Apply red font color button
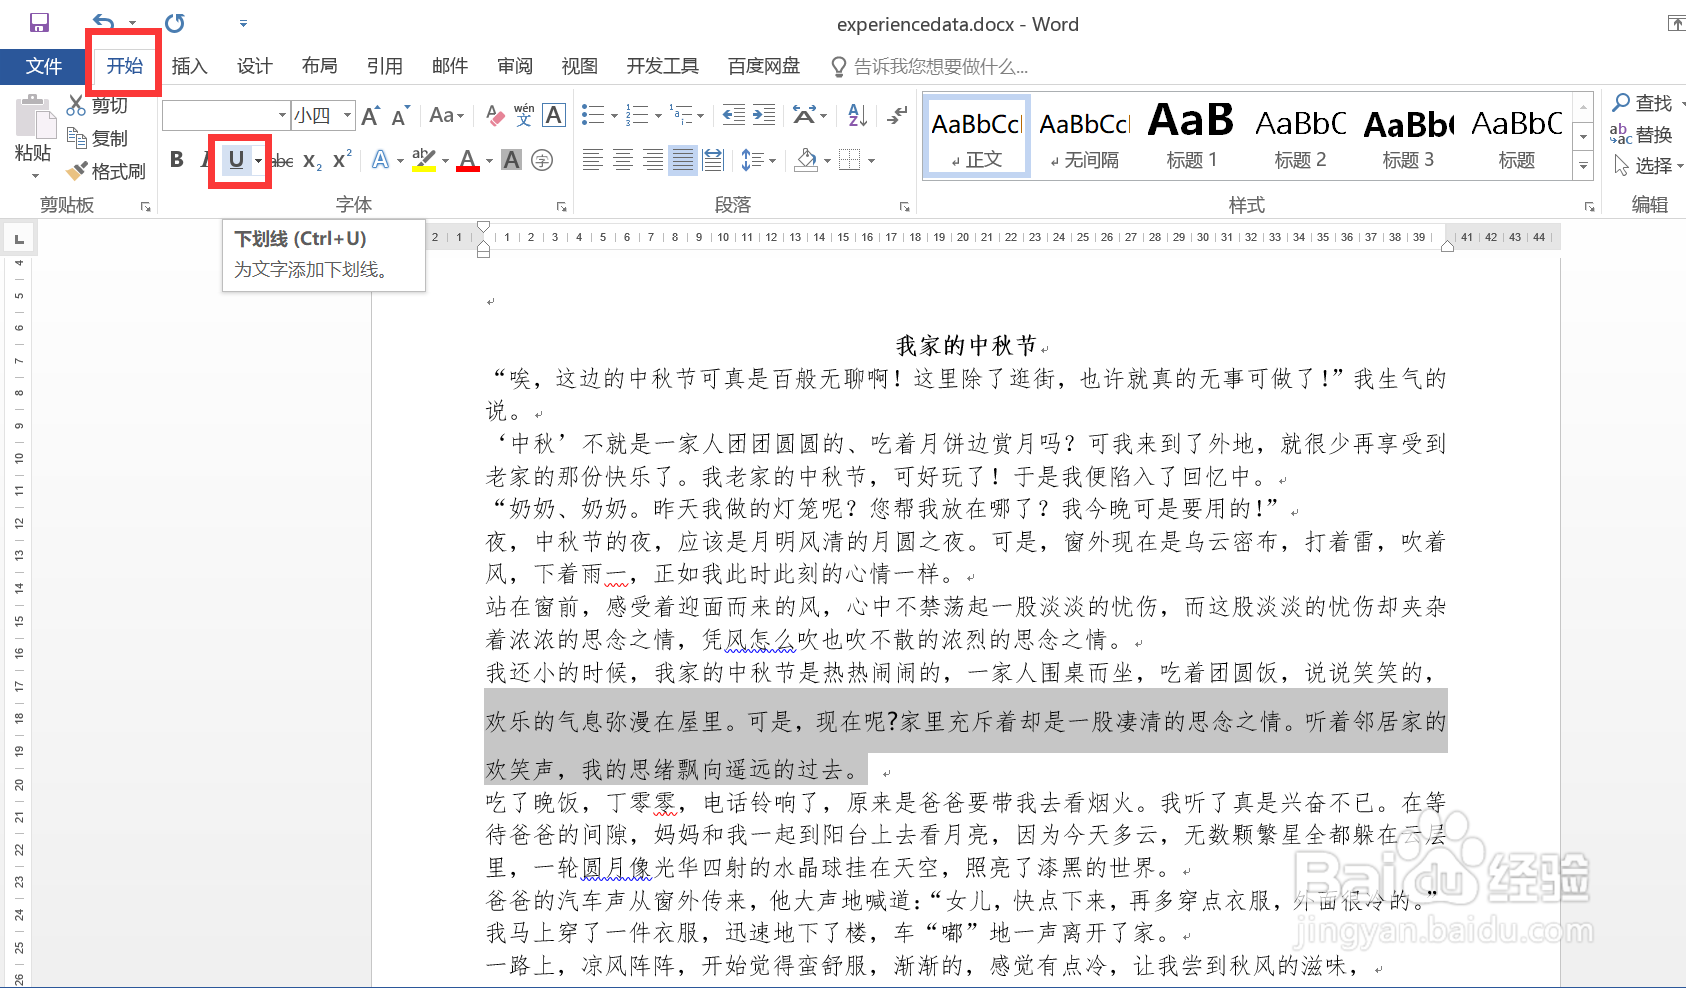 coord(468,160)
